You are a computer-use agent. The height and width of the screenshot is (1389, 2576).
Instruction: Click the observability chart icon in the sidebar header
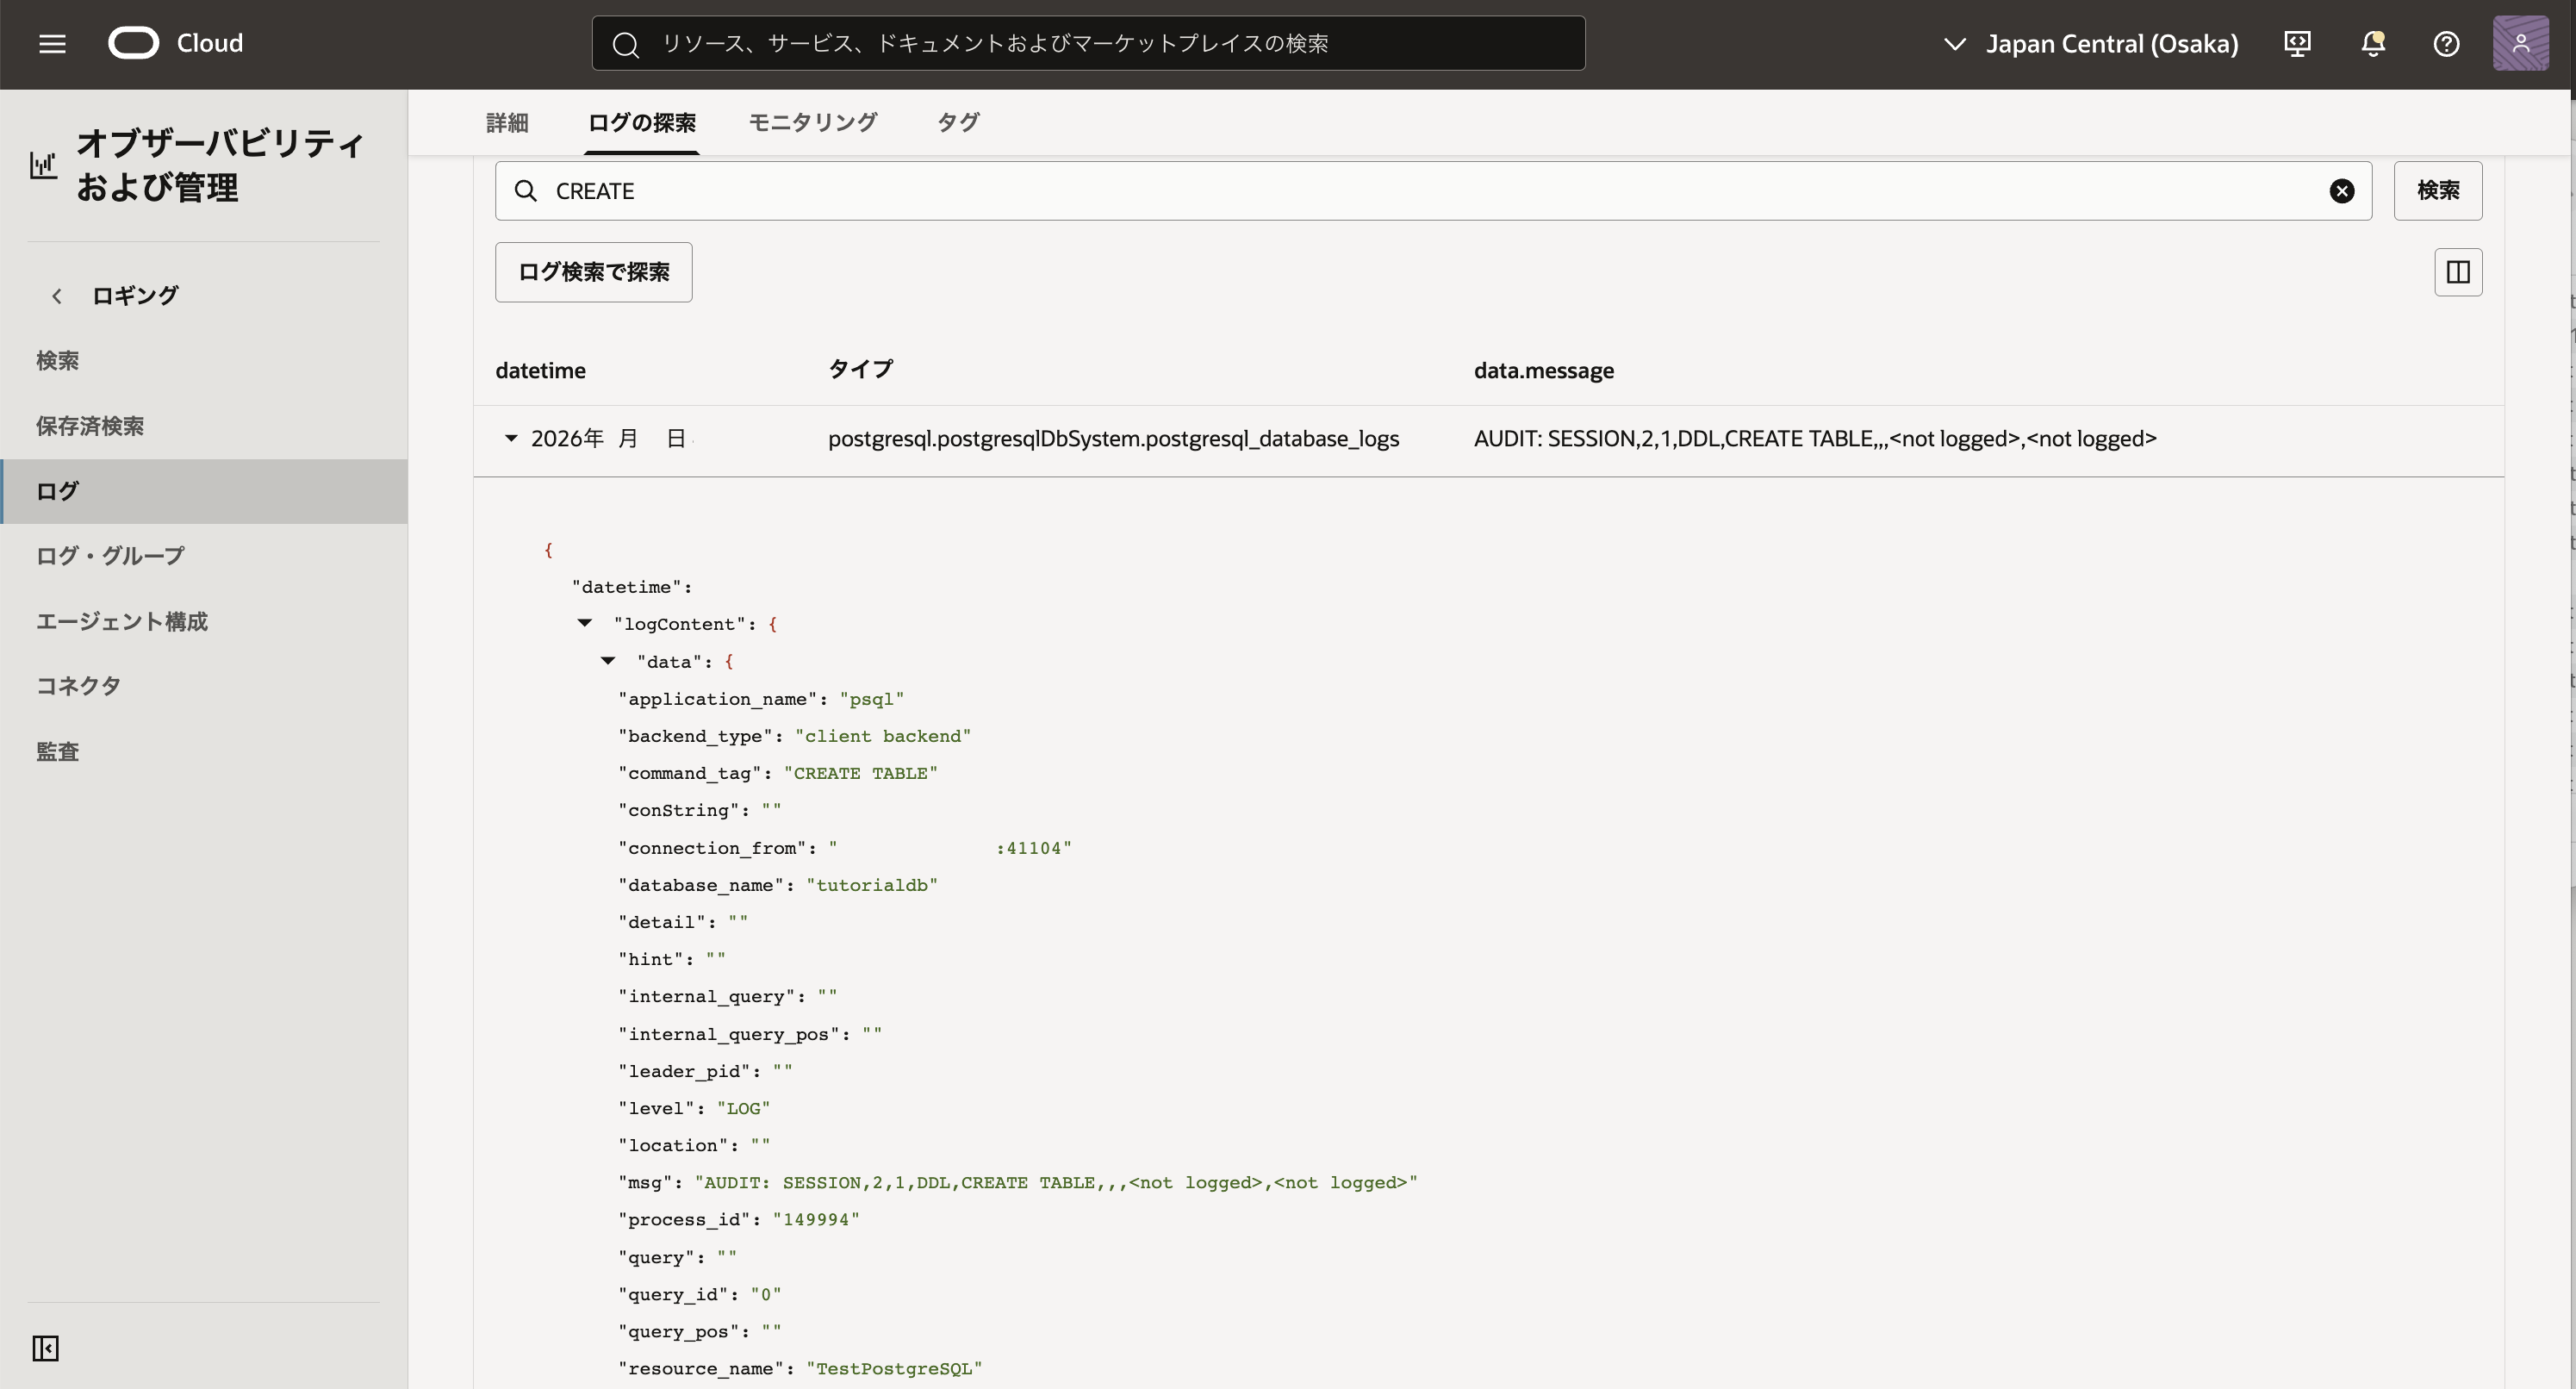pos(43,165)
